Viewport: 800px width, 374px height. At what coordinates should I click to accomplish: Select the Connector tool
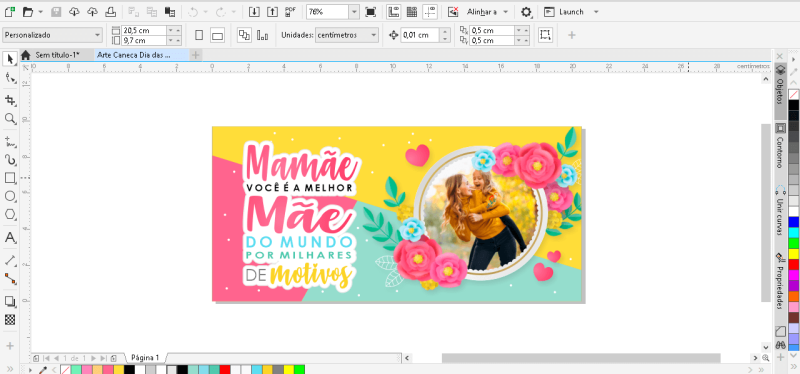(x=10, y=279)
